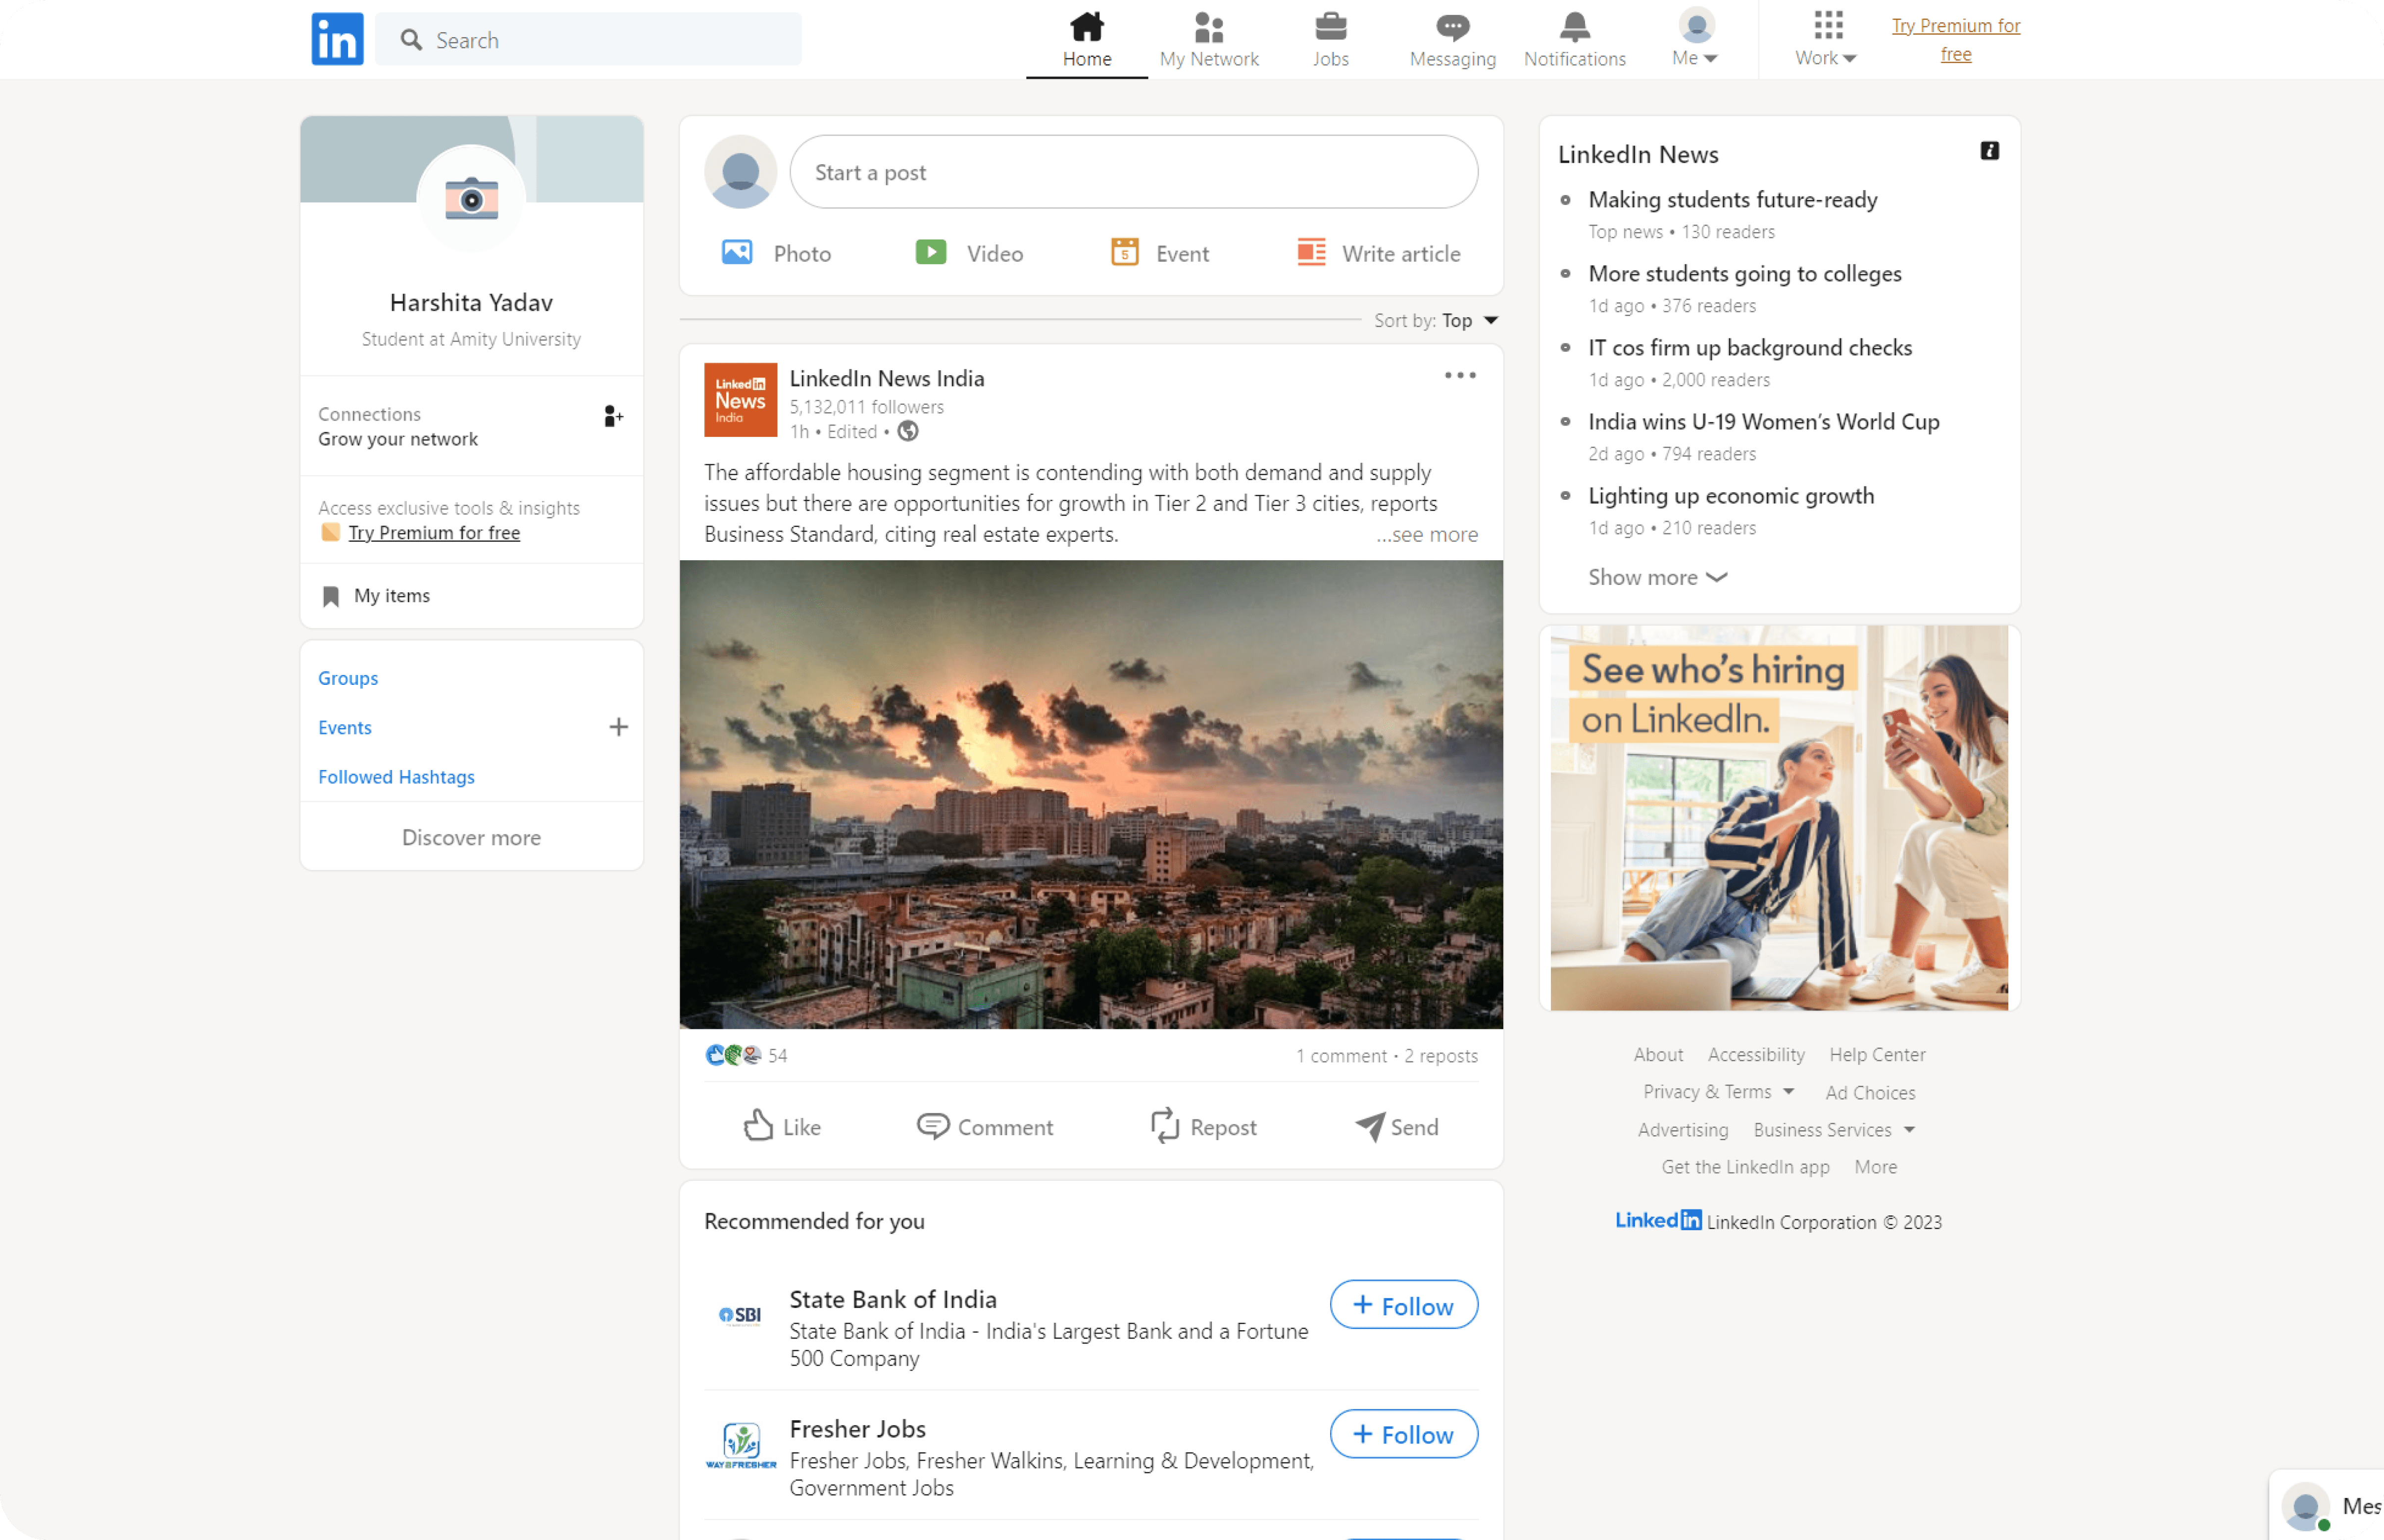2384x1540 pixels.
Task: Click the LinkedIn logo icon
Action: 337,39
